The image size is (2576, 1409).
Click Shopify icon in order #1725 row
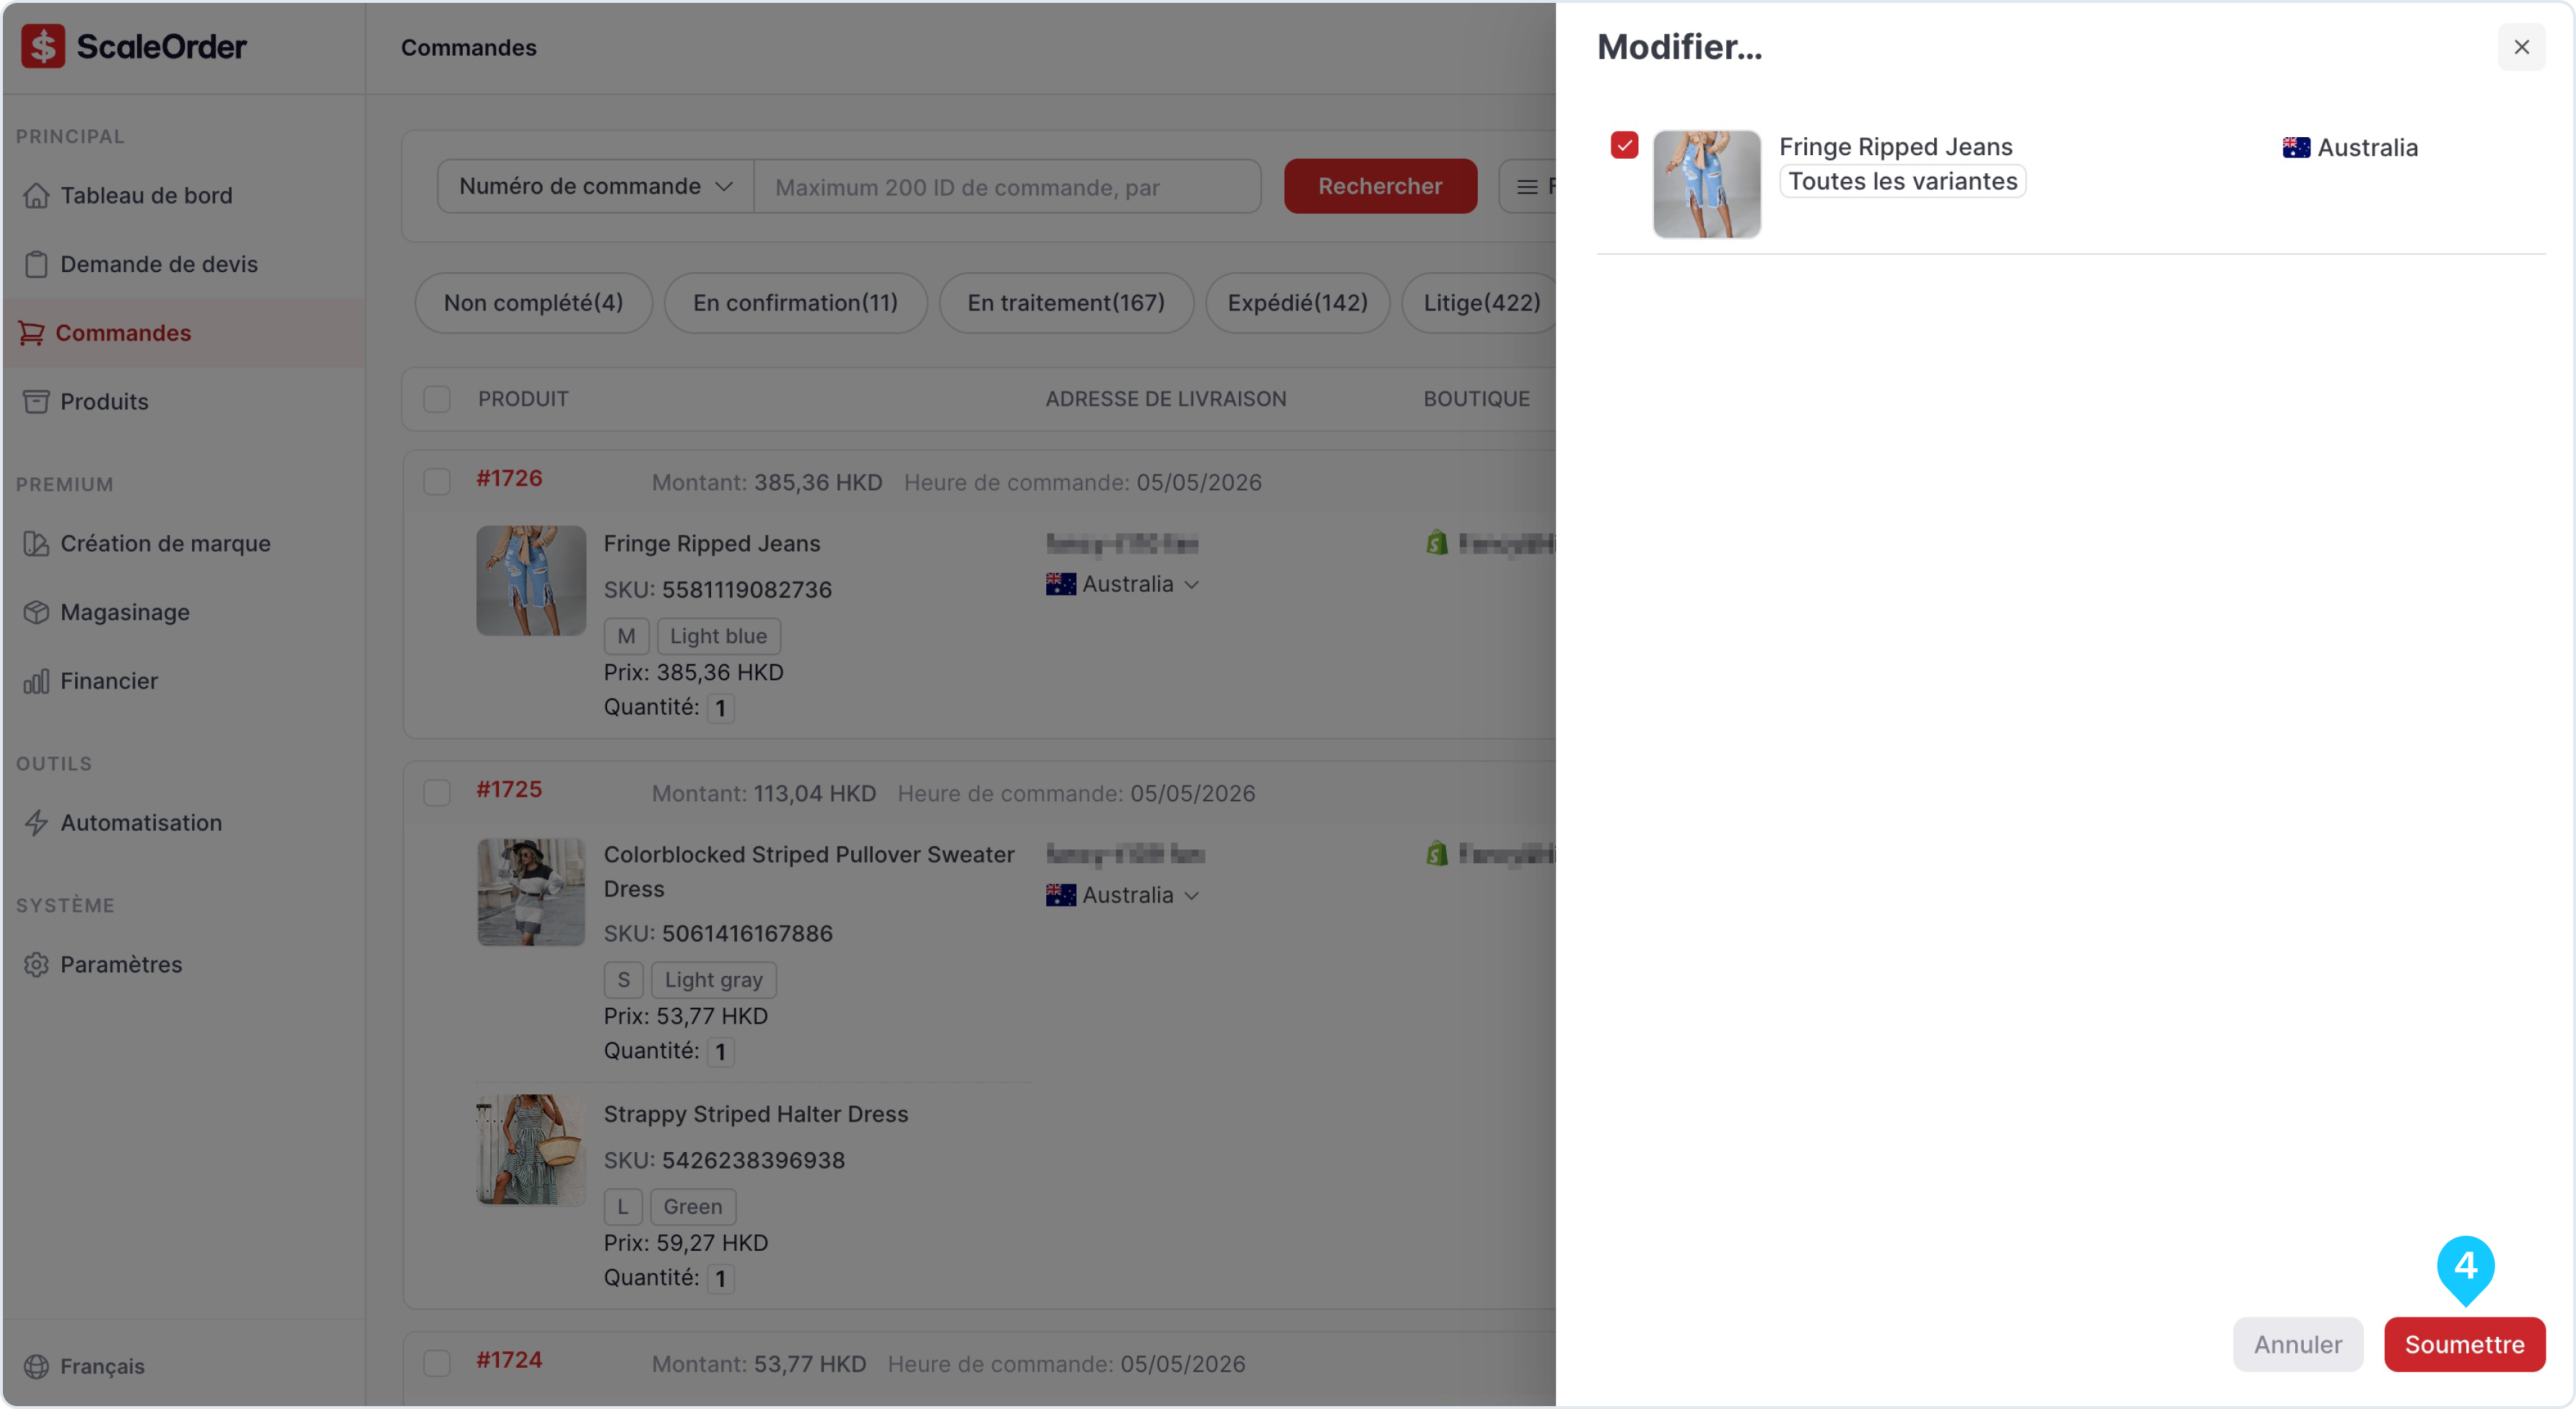click(x=1437, y=854)
